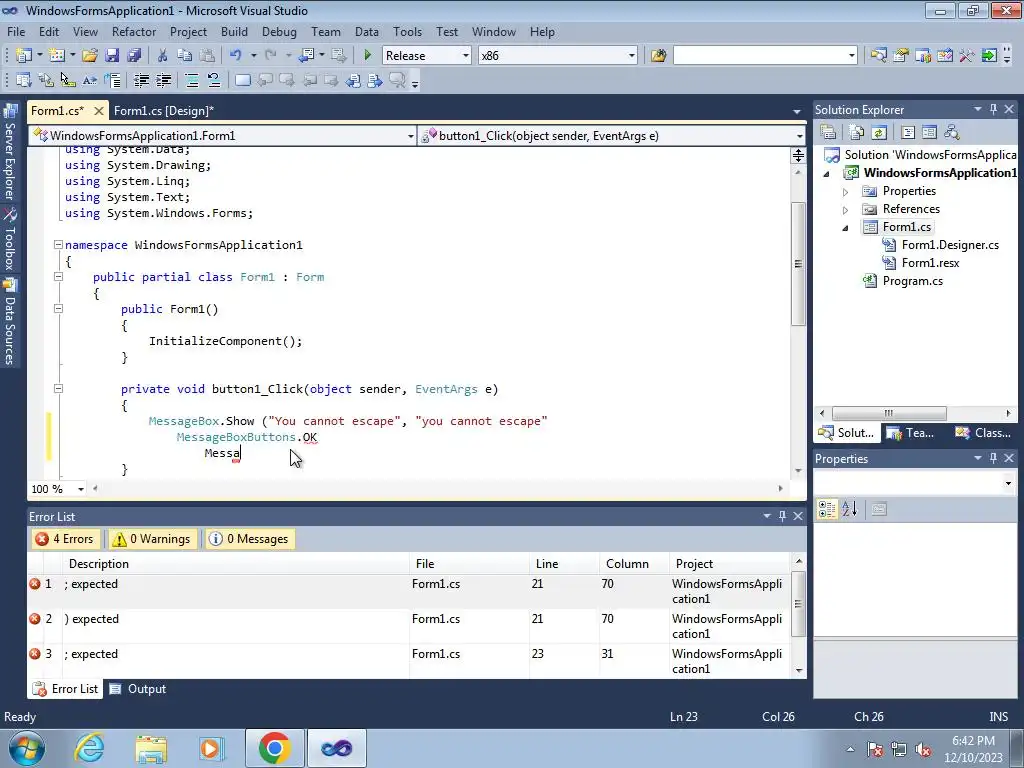The height and width of the screenshot is (768, 1024).
Task: Save Form1.cs using the floppy disk icon
Action: point(112,56)
